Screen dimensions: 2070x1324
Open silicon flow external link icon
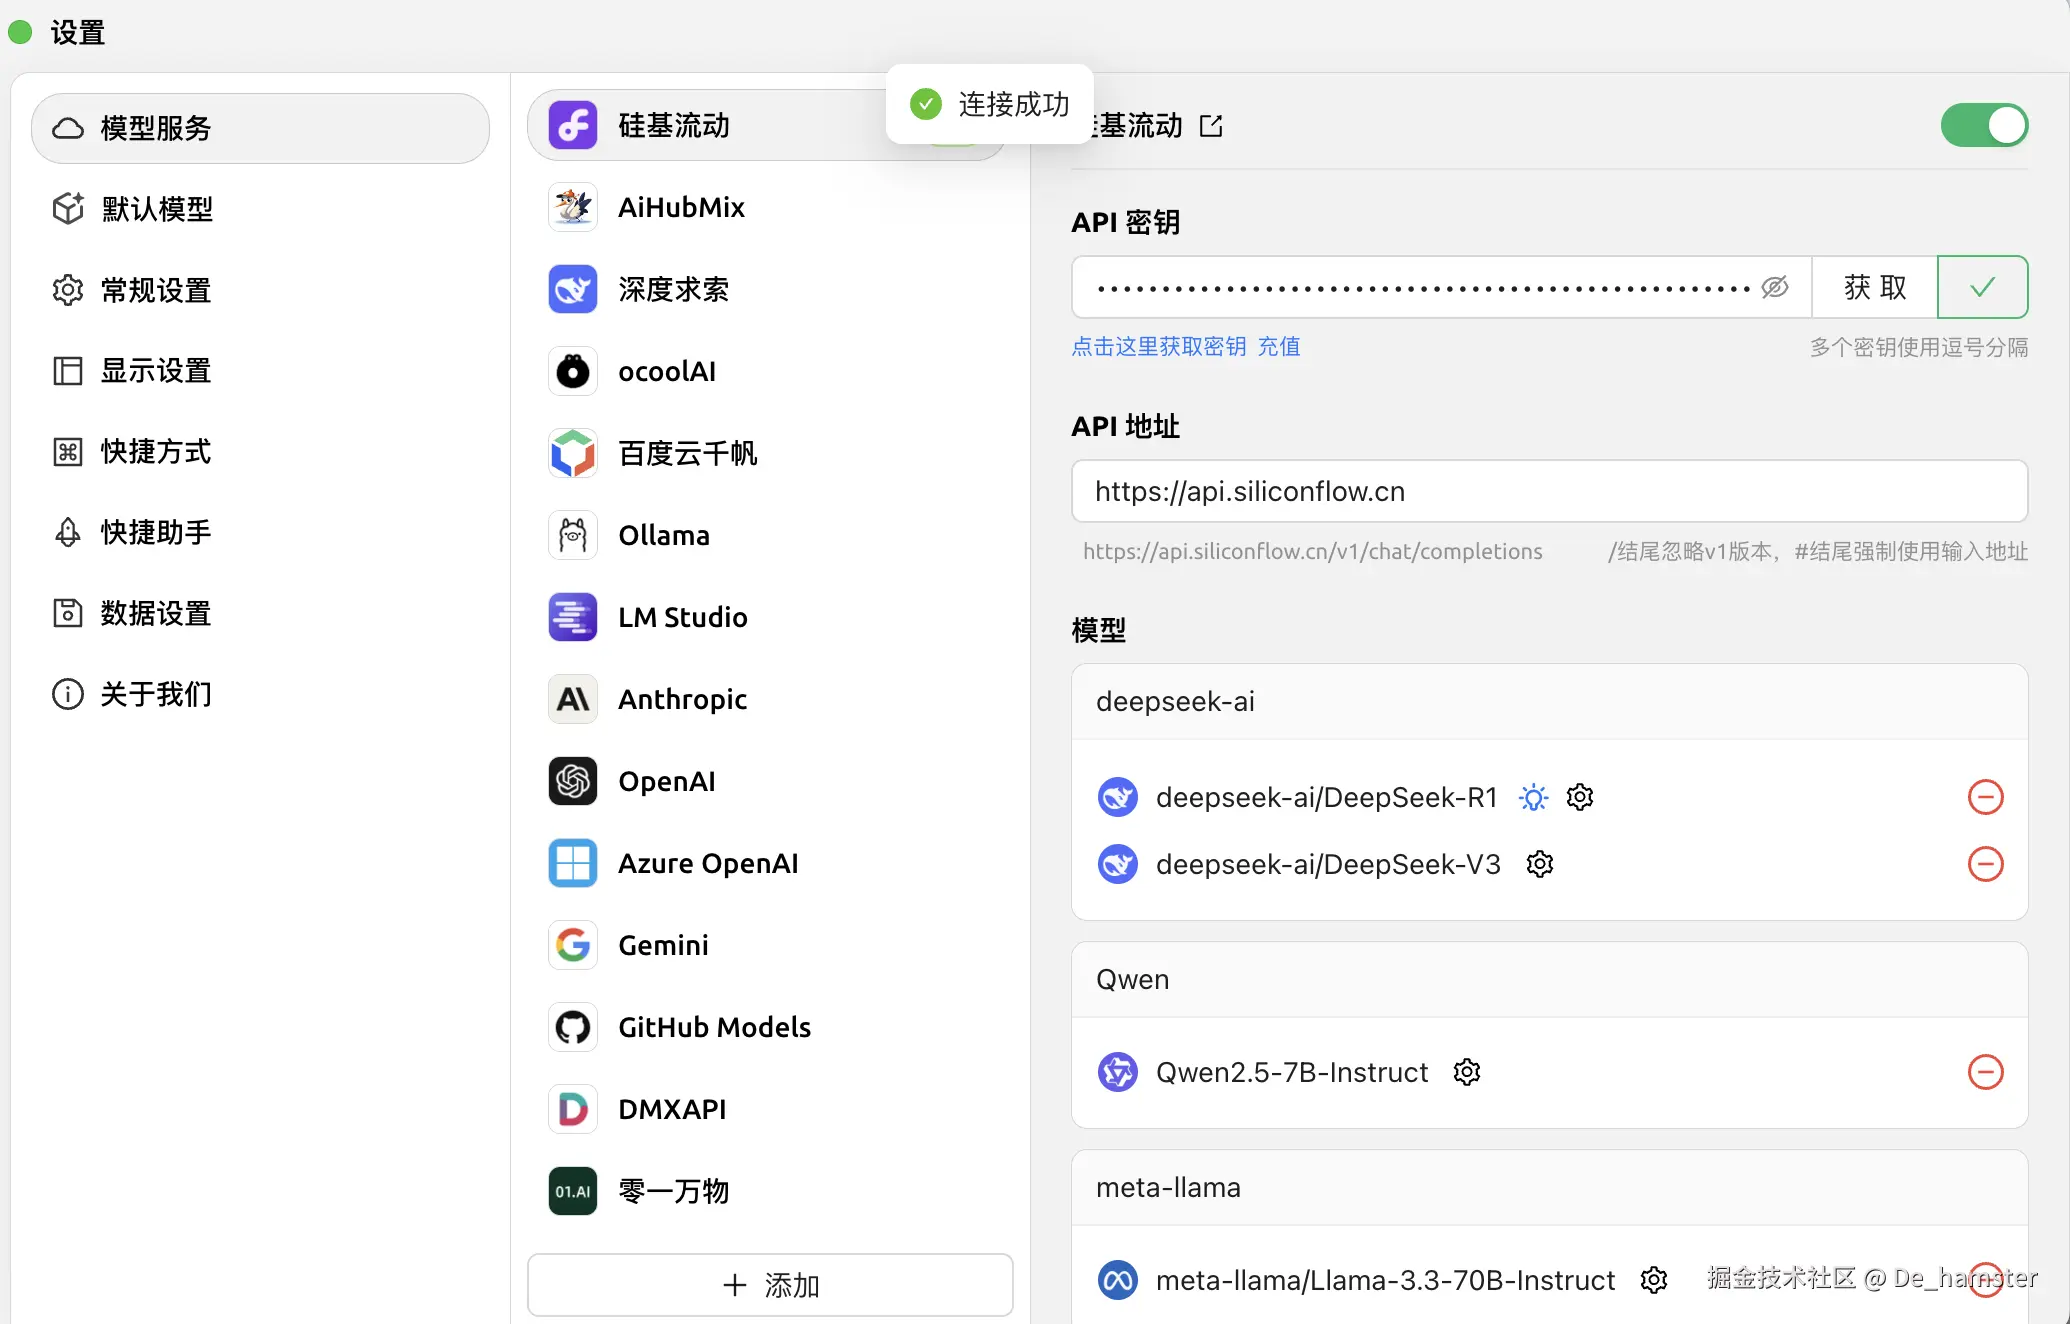1211,126
